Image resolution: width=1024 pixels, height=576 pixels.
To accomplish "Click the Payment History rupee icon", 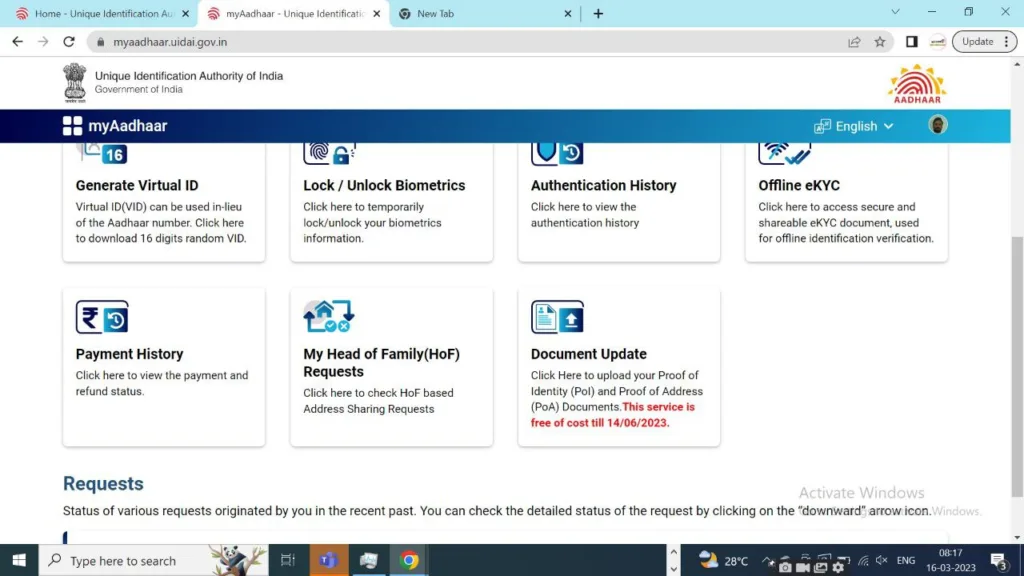I will (102, 318).
